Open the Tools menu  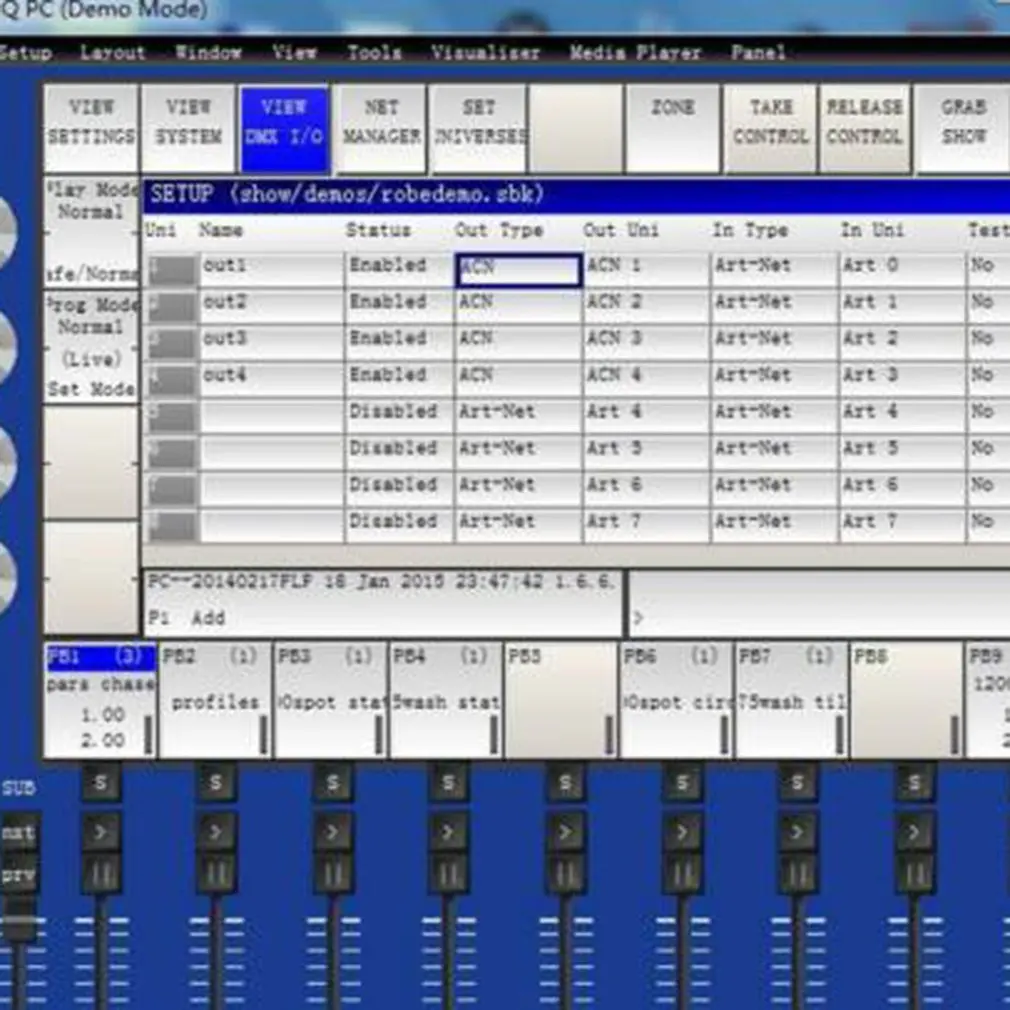coord(374,52)
